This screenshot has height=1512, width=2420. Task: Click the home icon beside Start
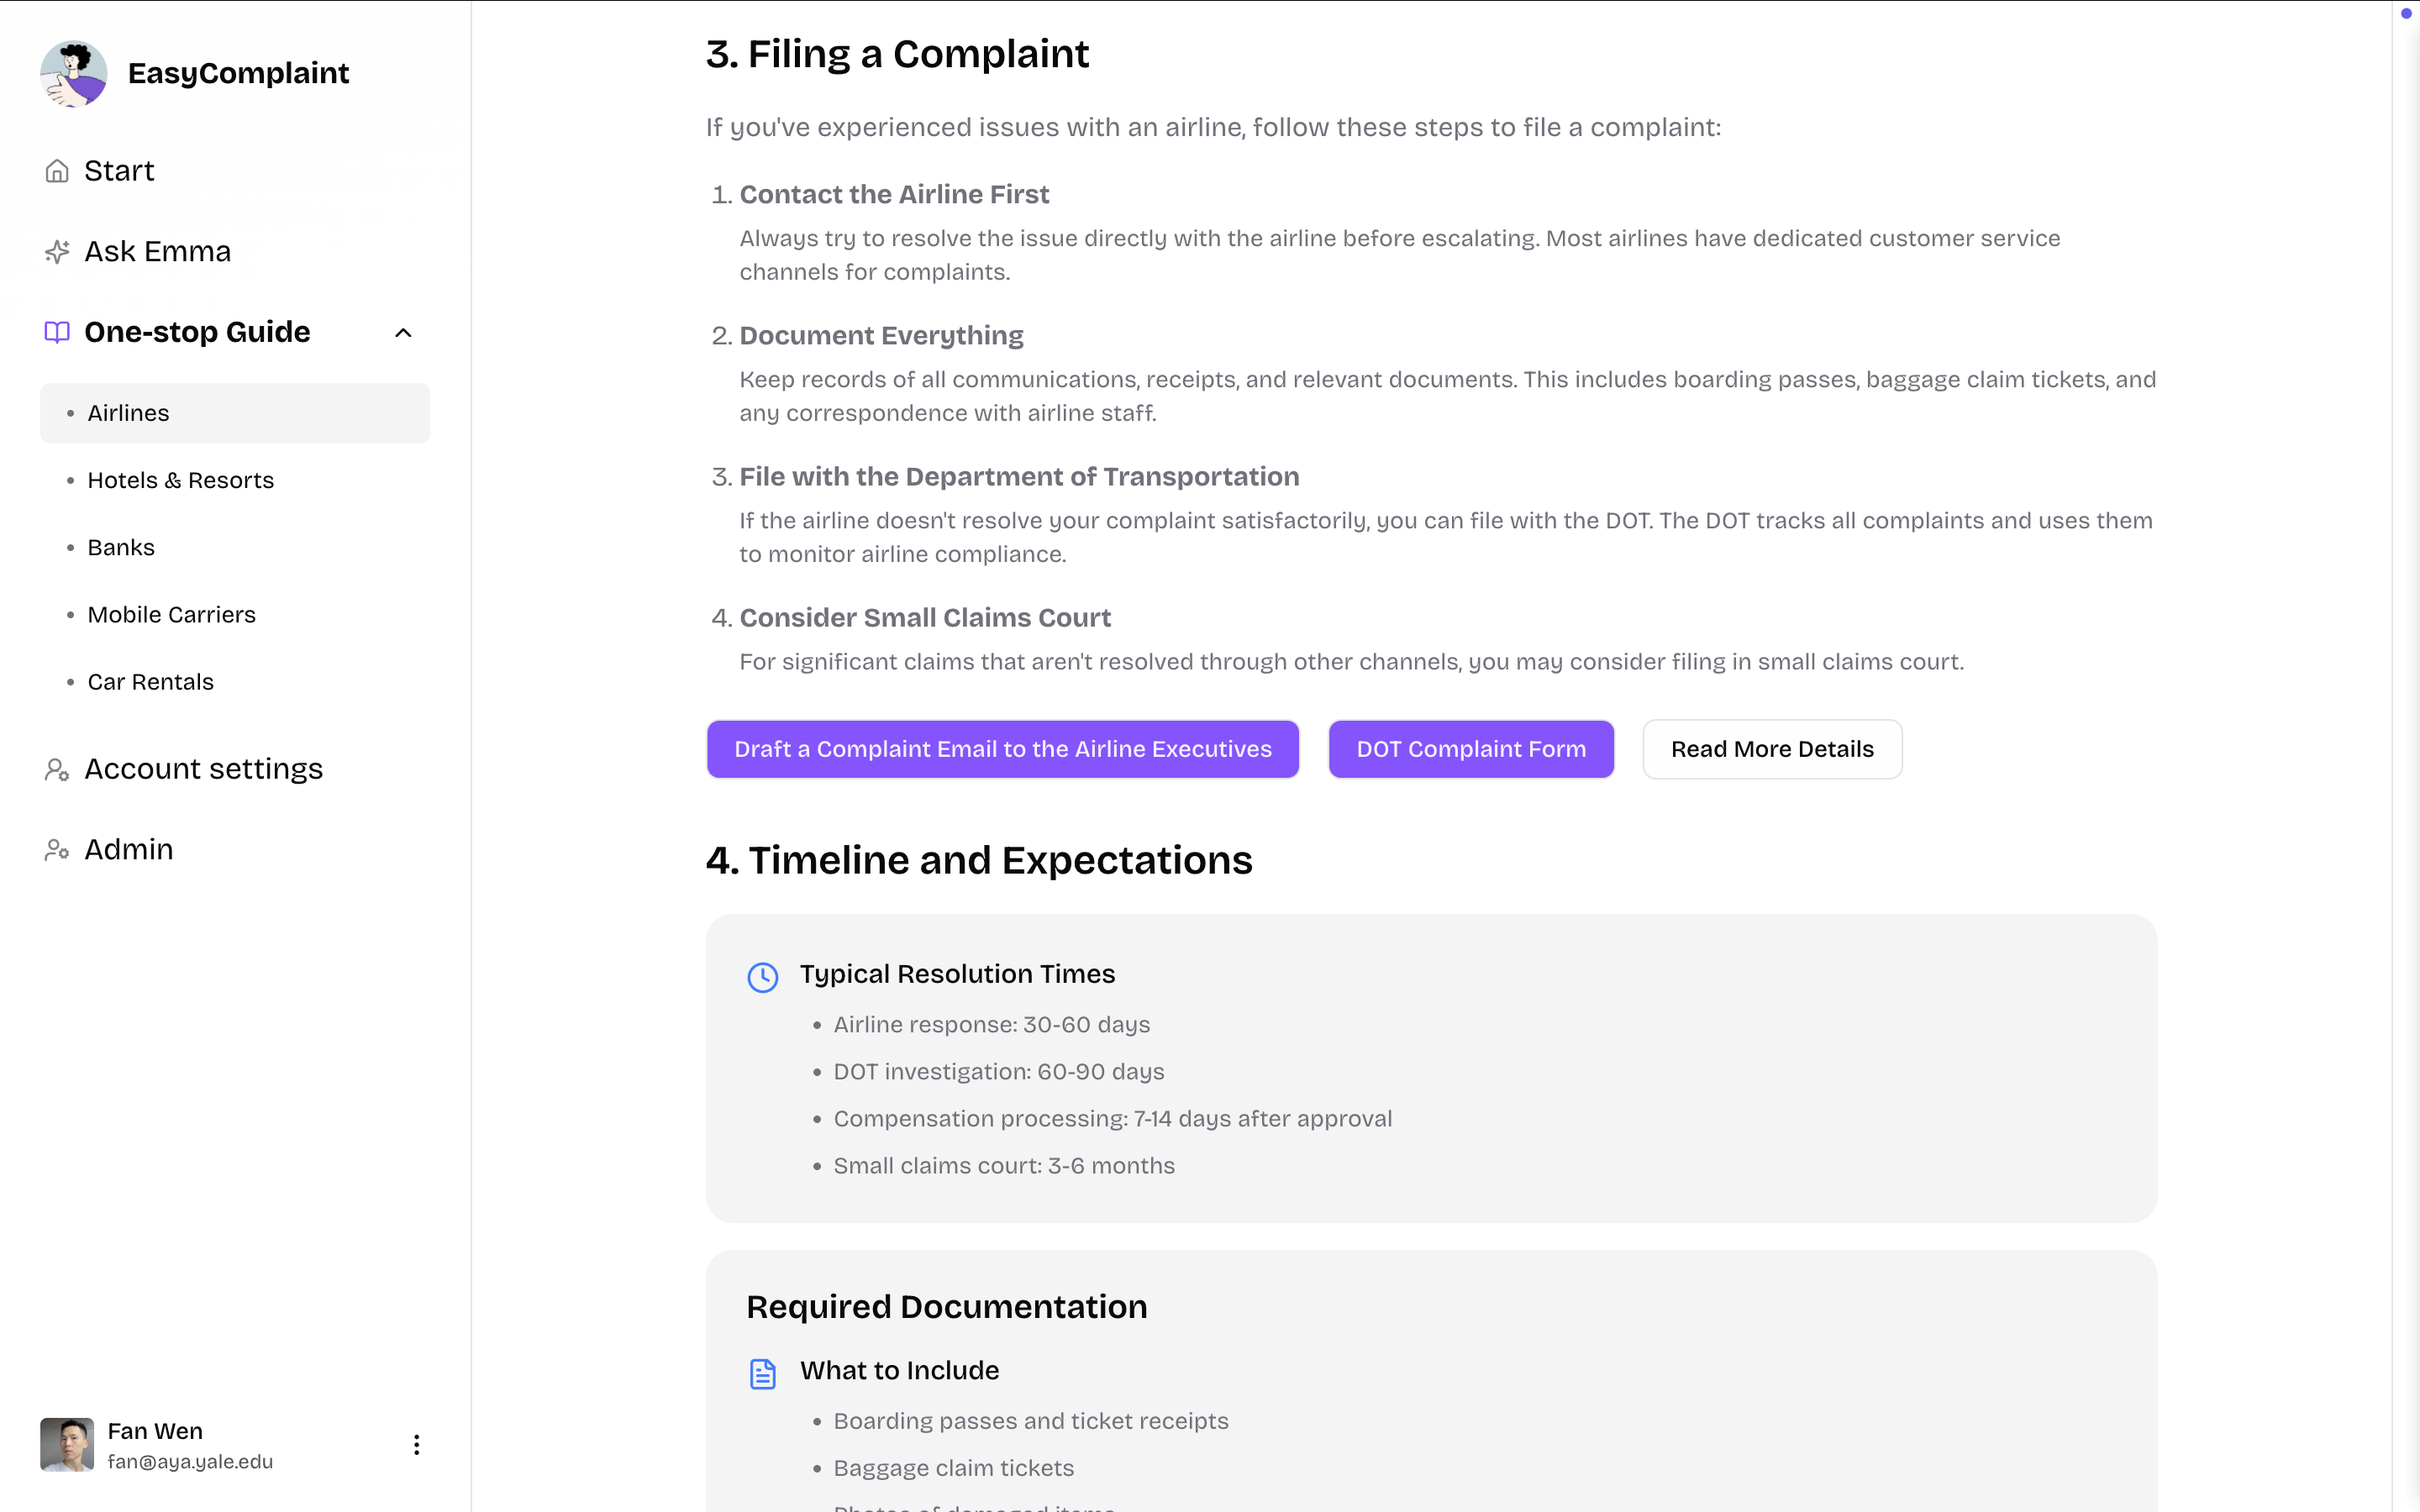pos(57,171)
